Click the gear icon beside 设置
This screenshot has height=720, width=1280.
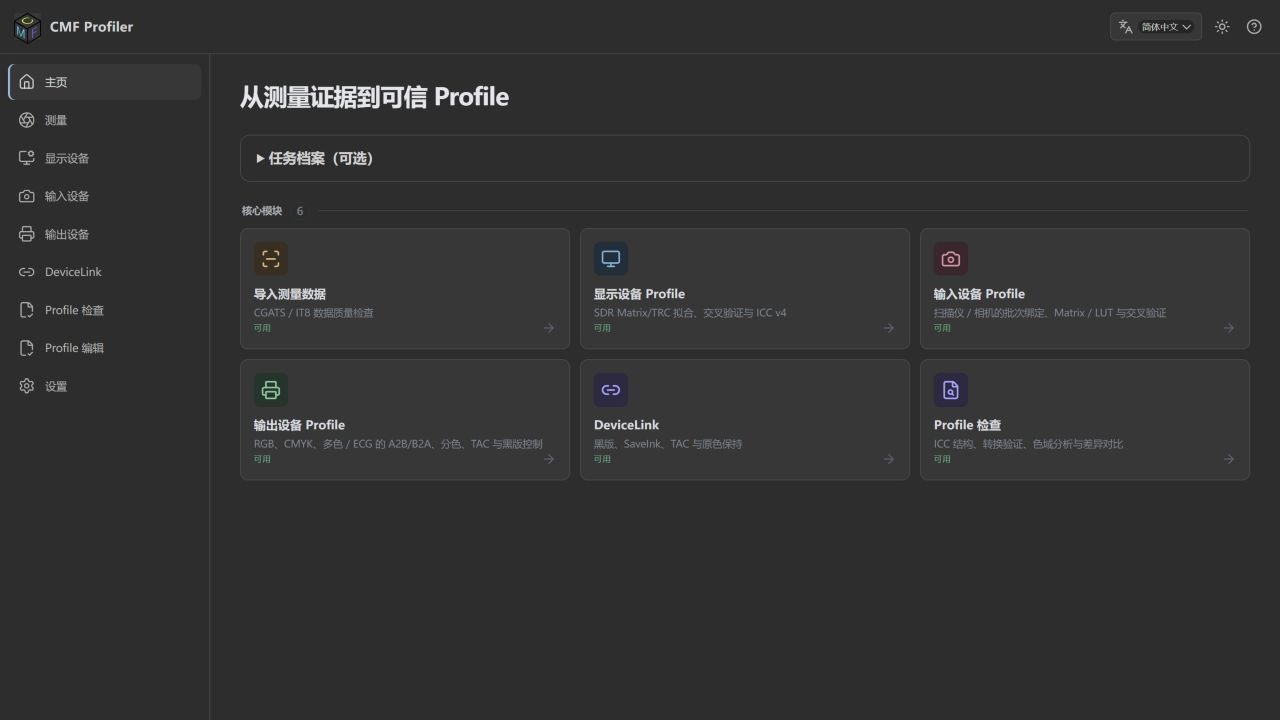point(27,386)
